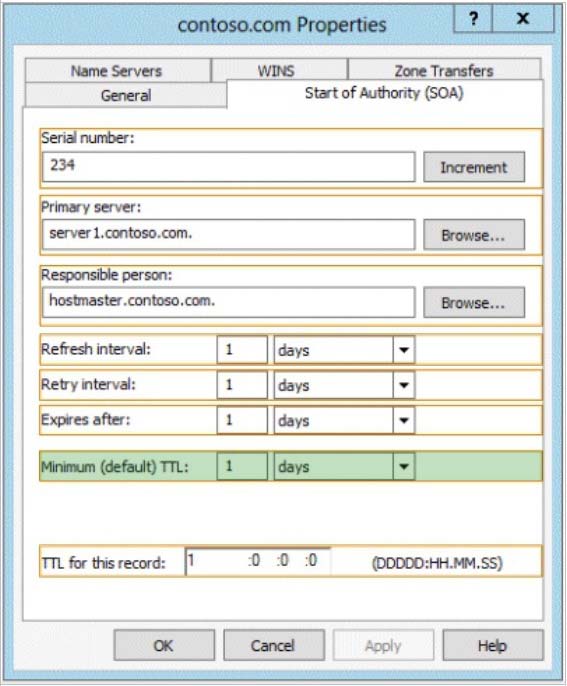Click the Increment serial number button
The image size is (567, 686).
coord(474,167)
